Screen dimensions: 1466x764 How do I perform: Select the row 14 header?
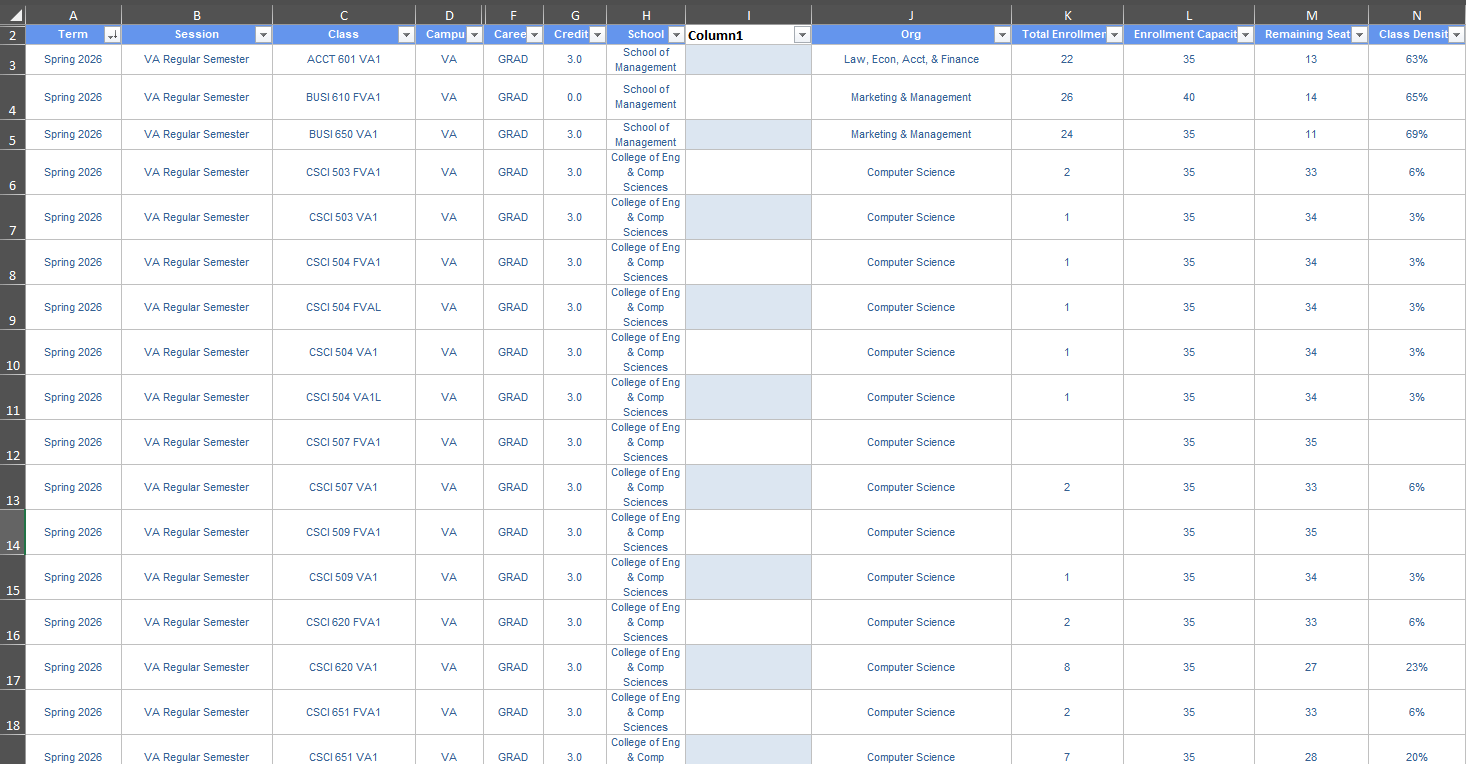(12, 546)
